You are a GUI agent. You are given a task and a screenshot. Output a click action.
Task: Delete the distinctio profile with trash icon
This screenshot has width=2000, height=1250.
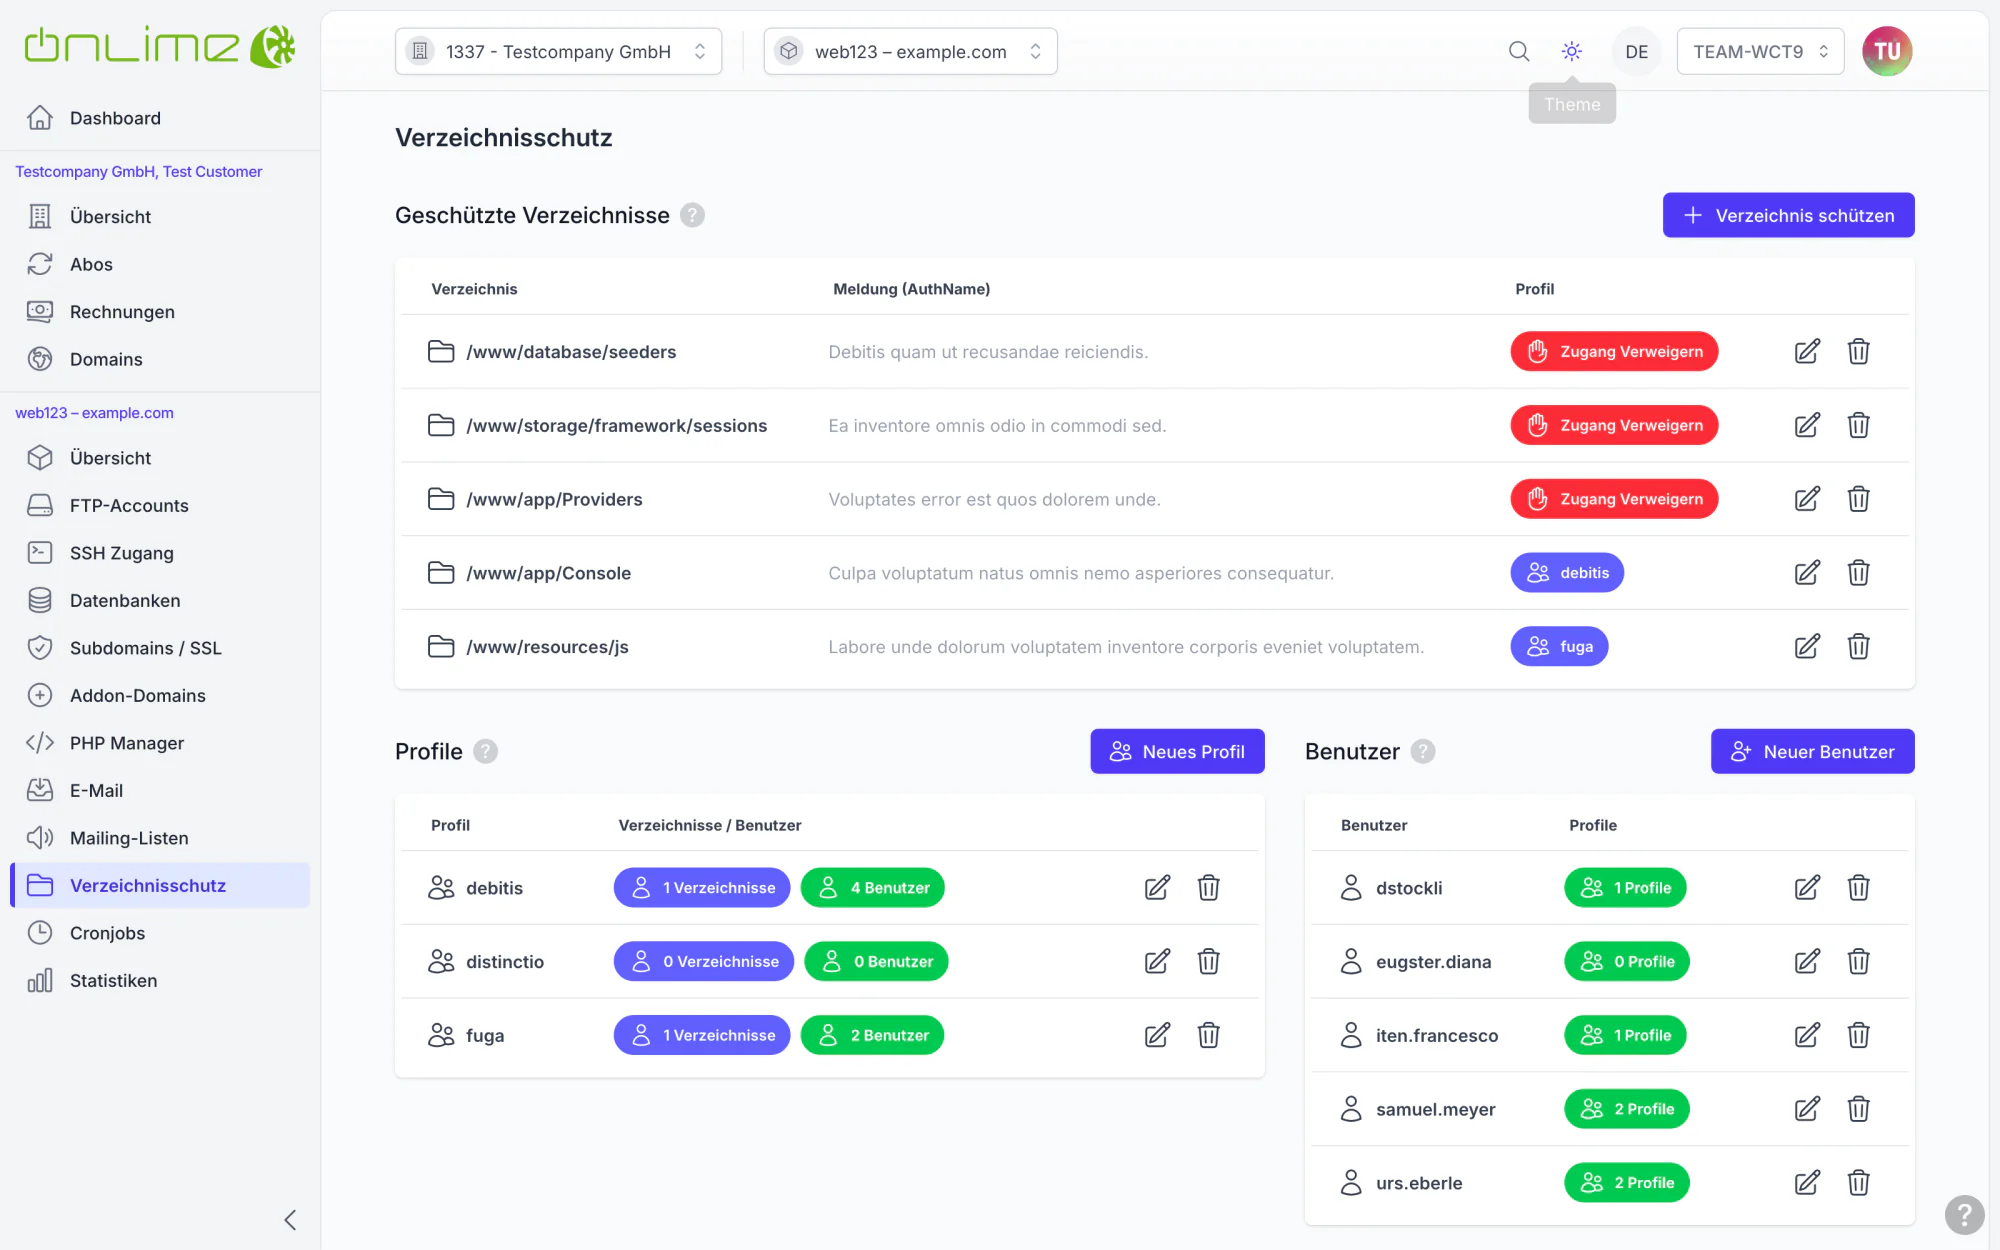[1209, 961]
